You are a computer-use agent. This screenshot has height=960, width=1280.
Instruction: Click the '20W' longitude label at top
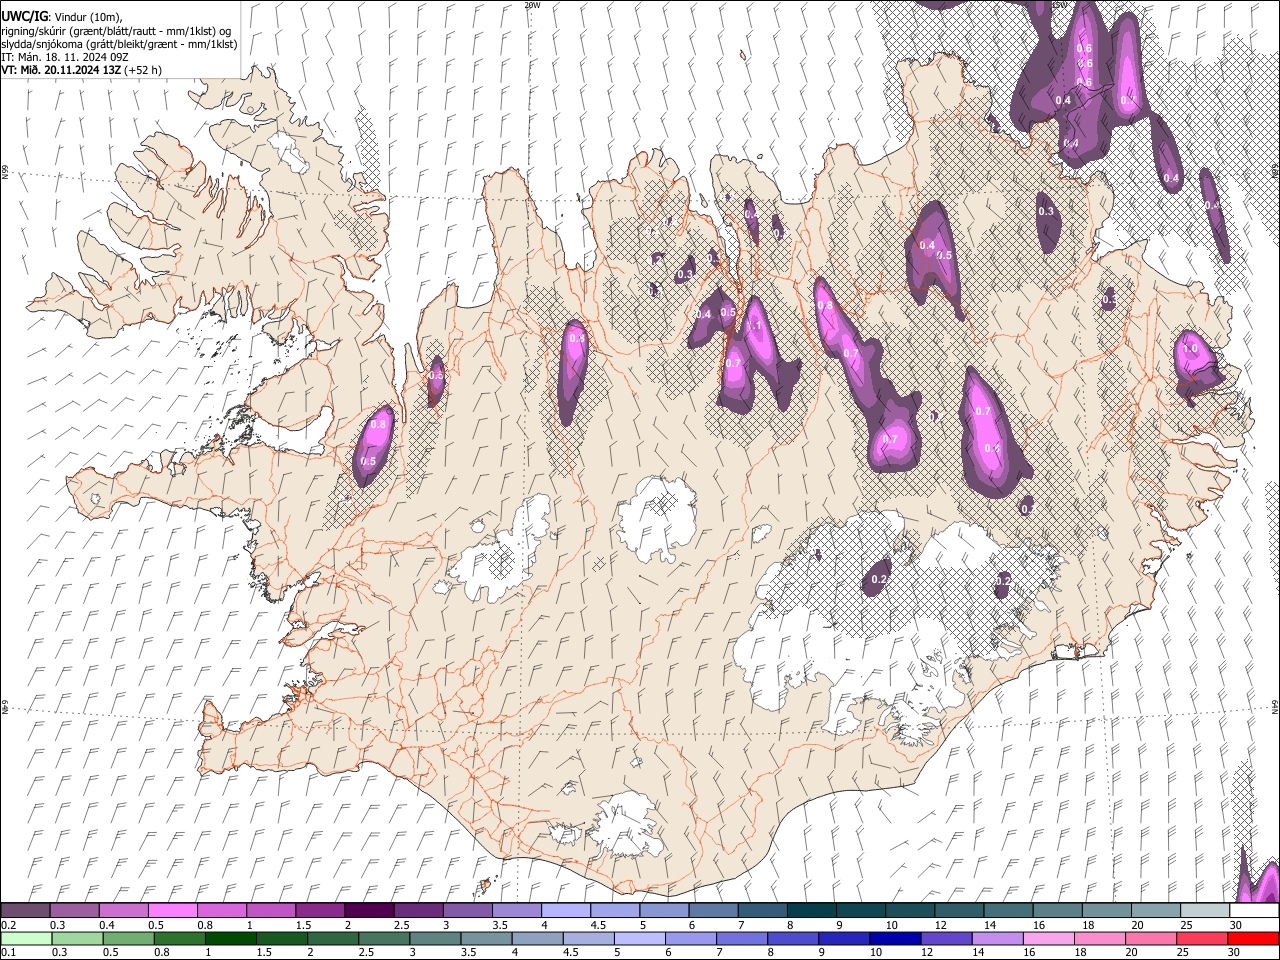[532, 5]
